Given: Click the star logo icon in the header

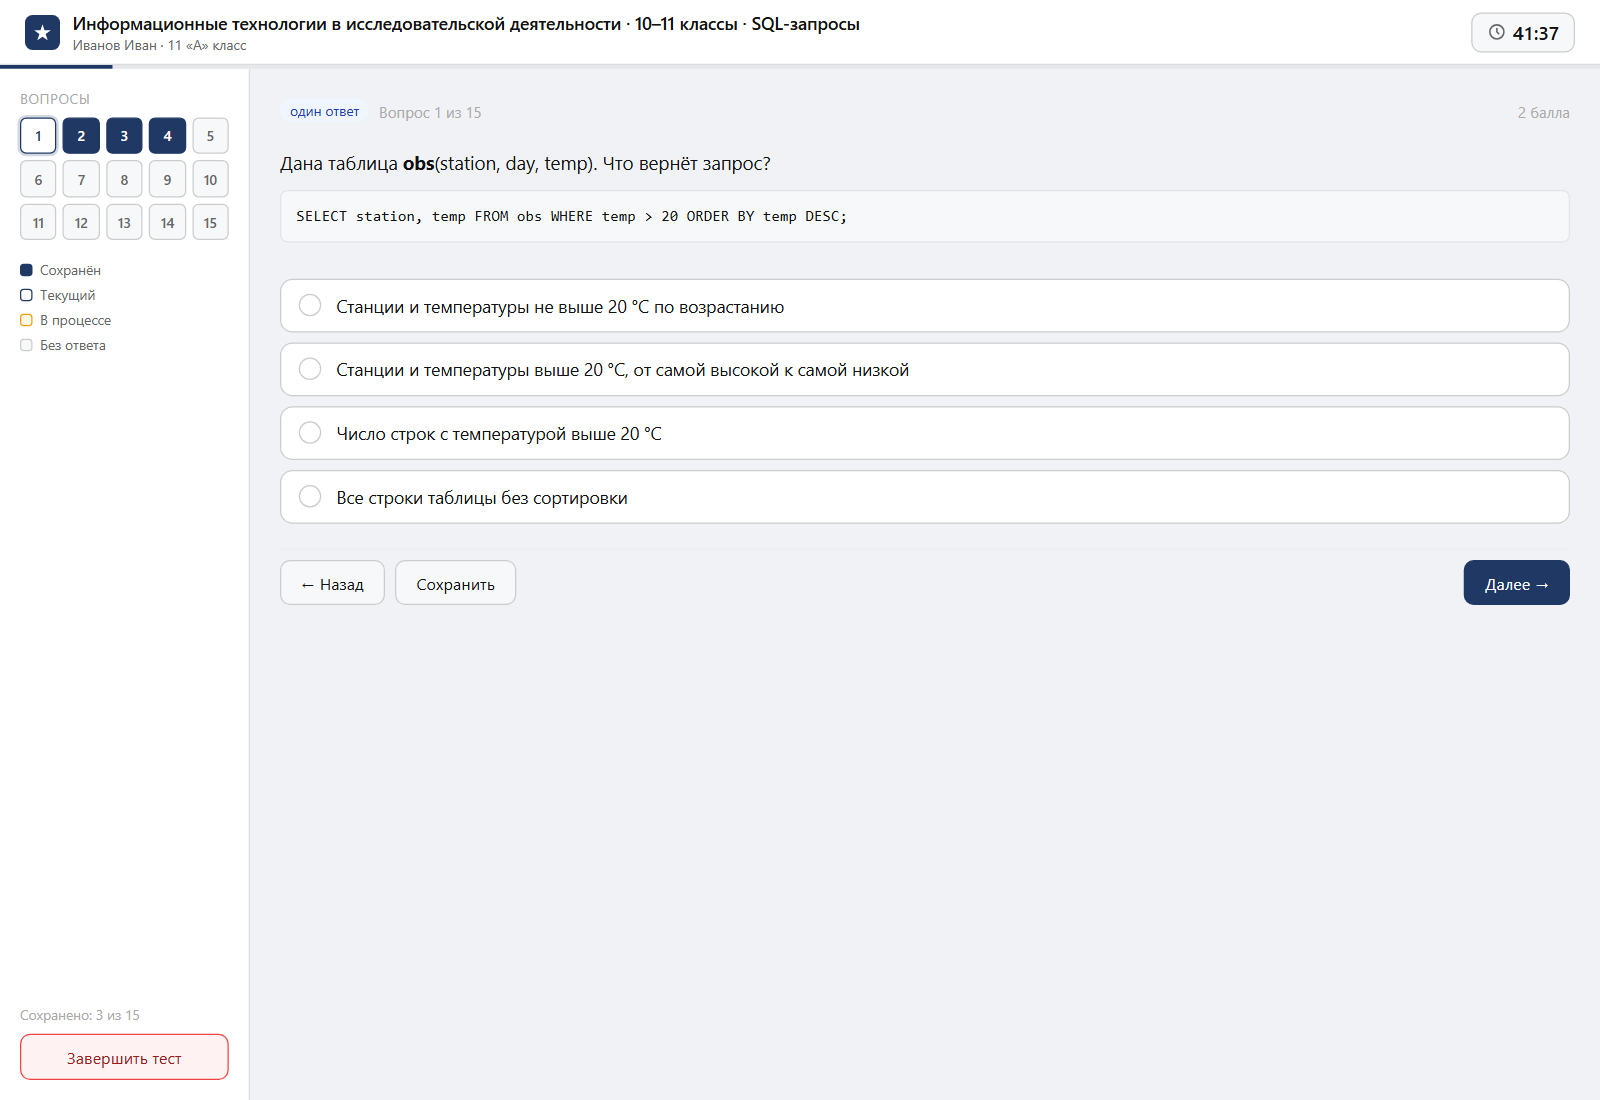Looking at the screenshot, I should [x=42, y=33].
